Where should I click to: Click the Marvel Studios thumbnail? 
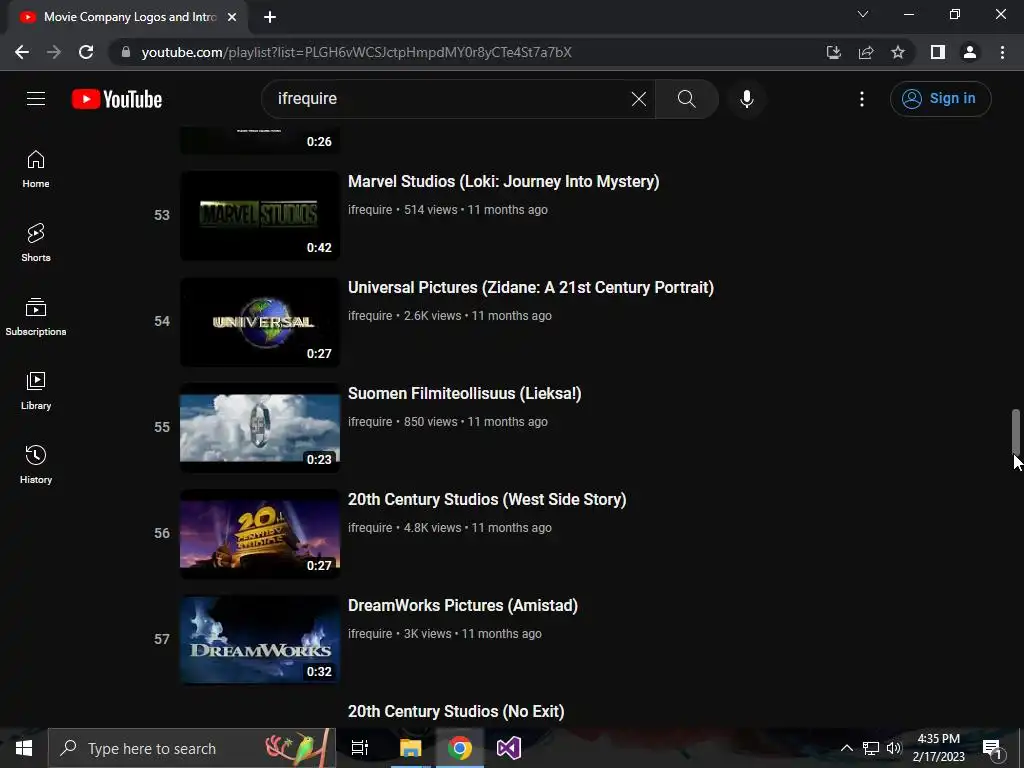(260, 216)
